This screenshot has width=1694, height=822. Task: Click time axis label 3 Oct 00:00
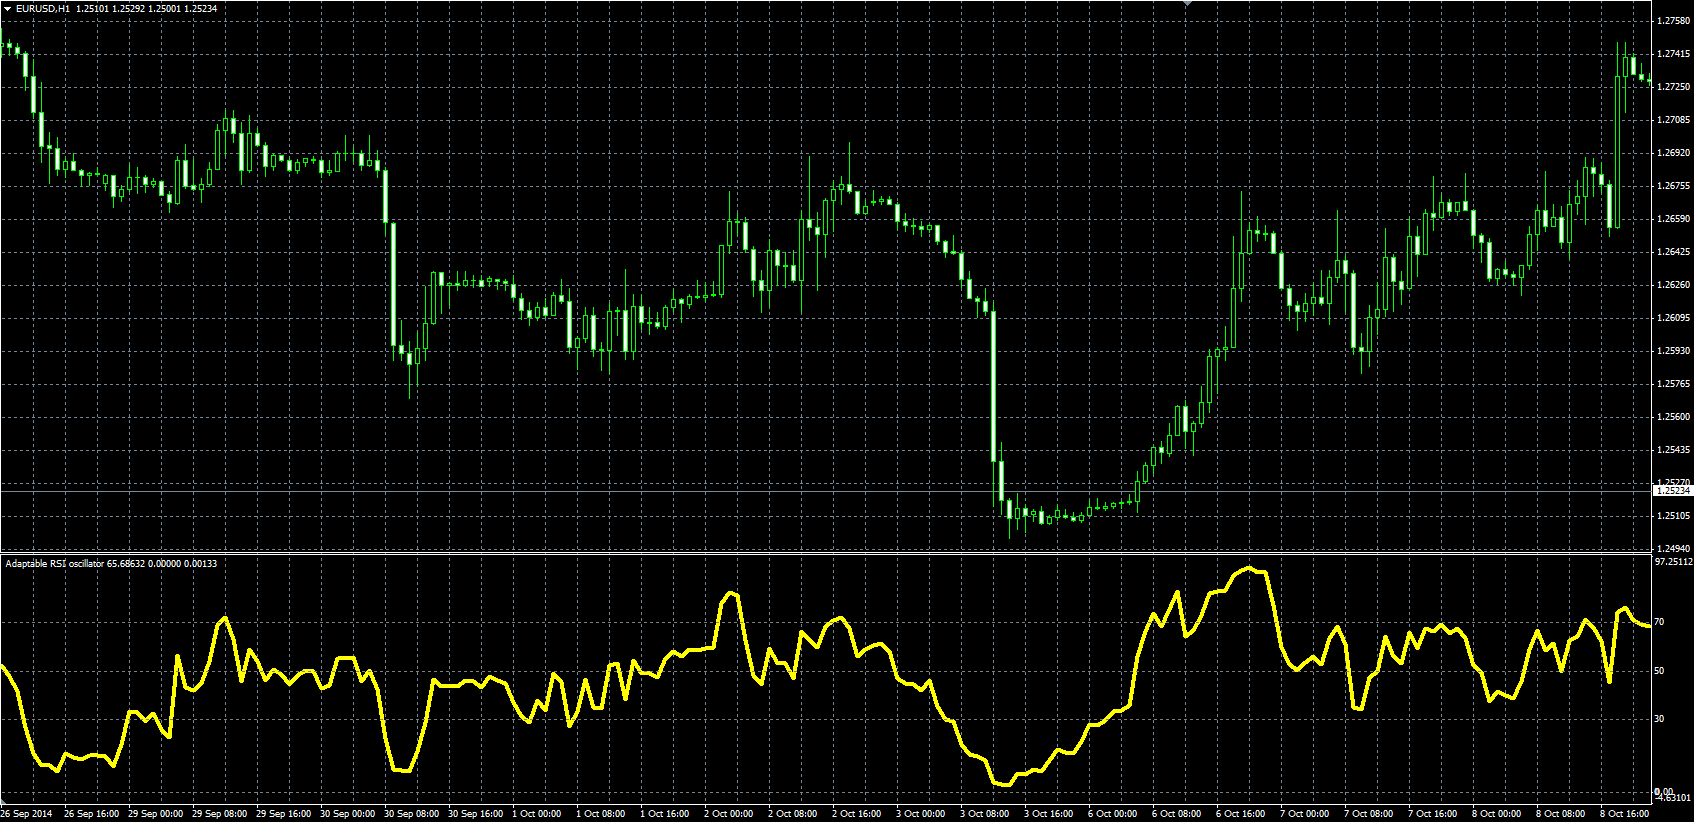pos(921,814)
